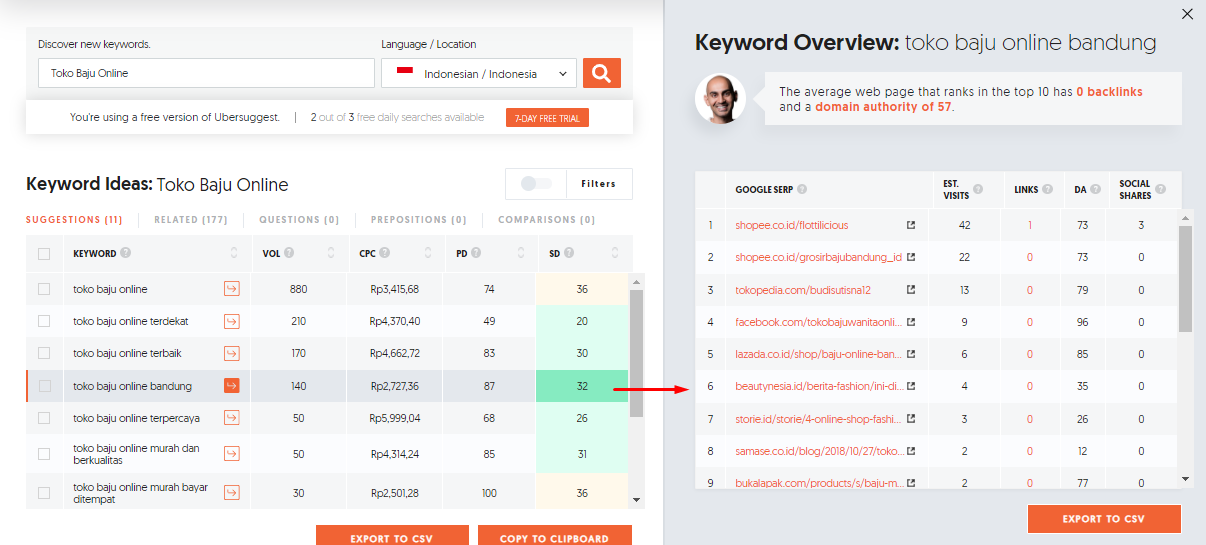Switch to COMPARISONS (0) tab

pos(547,220)
